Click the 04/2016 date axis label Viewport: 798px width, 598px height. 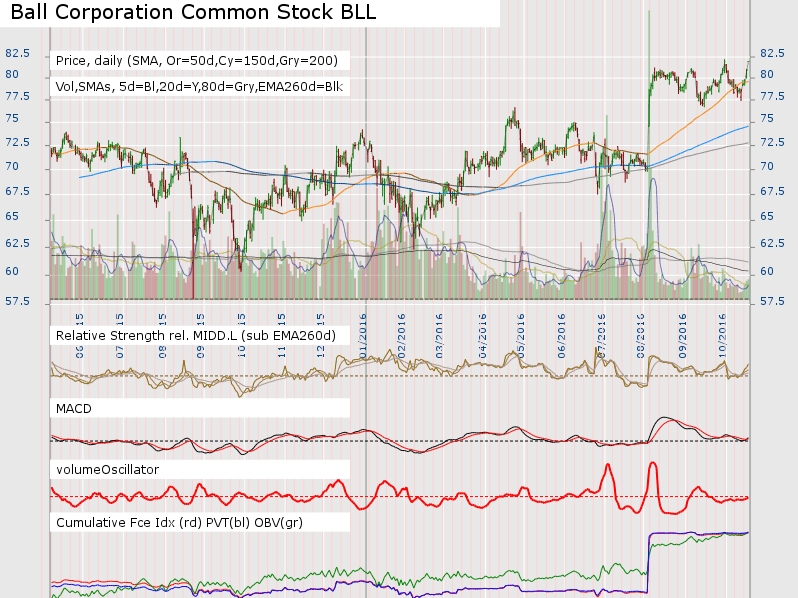point(482,336)
